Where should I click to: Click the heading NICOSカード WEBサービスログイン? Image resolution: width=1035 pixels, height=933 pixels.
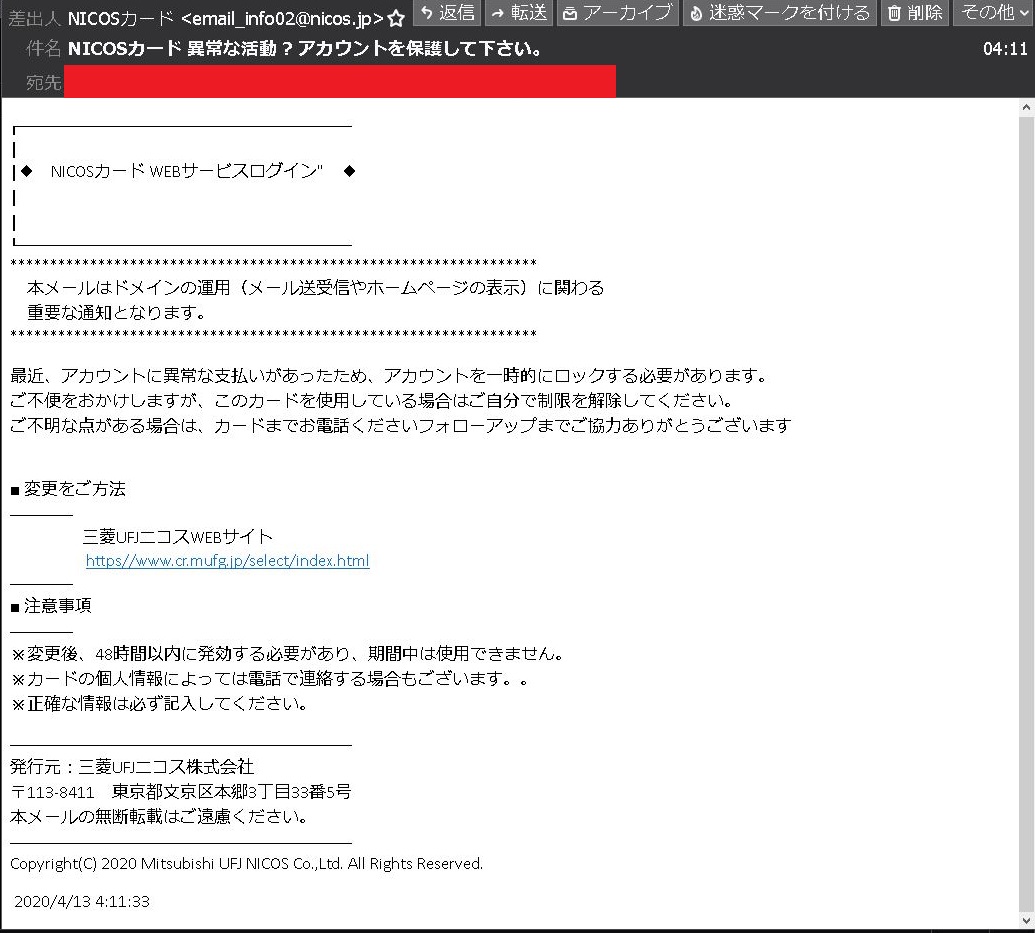187,171
